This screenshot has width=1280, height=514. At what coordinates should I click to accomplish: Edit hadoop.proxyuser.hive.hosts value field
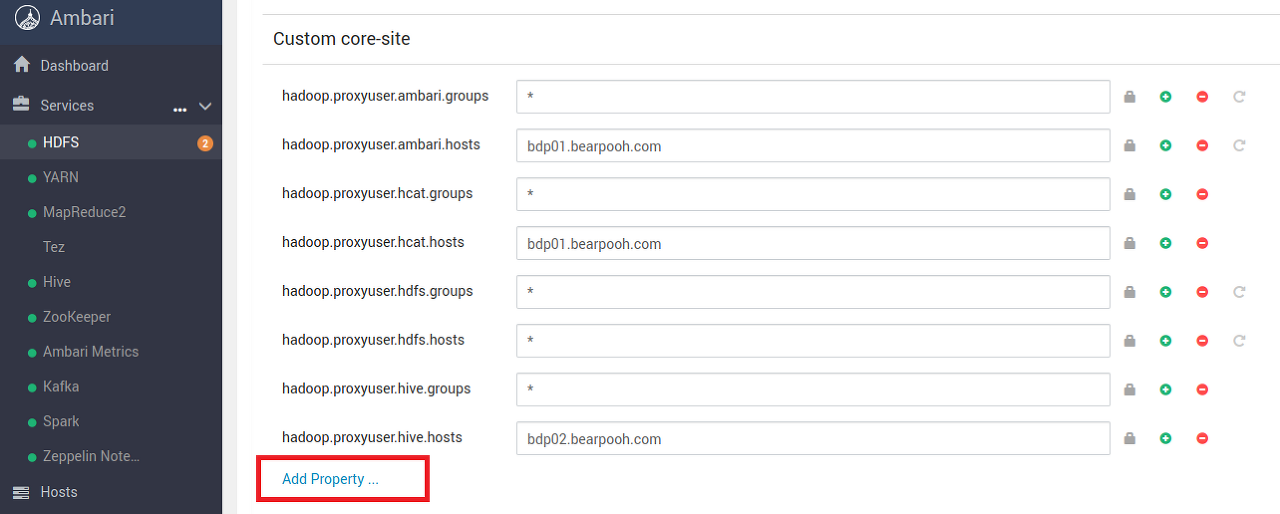(813, 438)
